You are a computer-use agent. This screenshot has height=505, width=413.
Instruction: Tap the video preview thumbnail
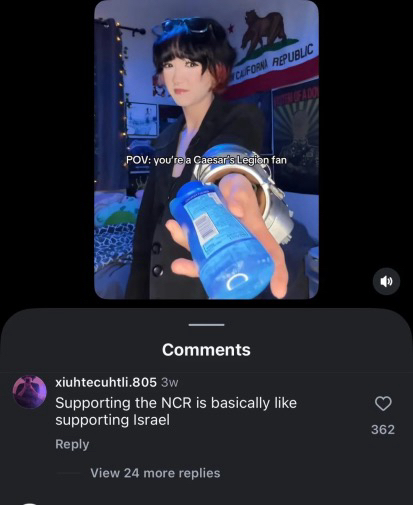click(206, 150)
